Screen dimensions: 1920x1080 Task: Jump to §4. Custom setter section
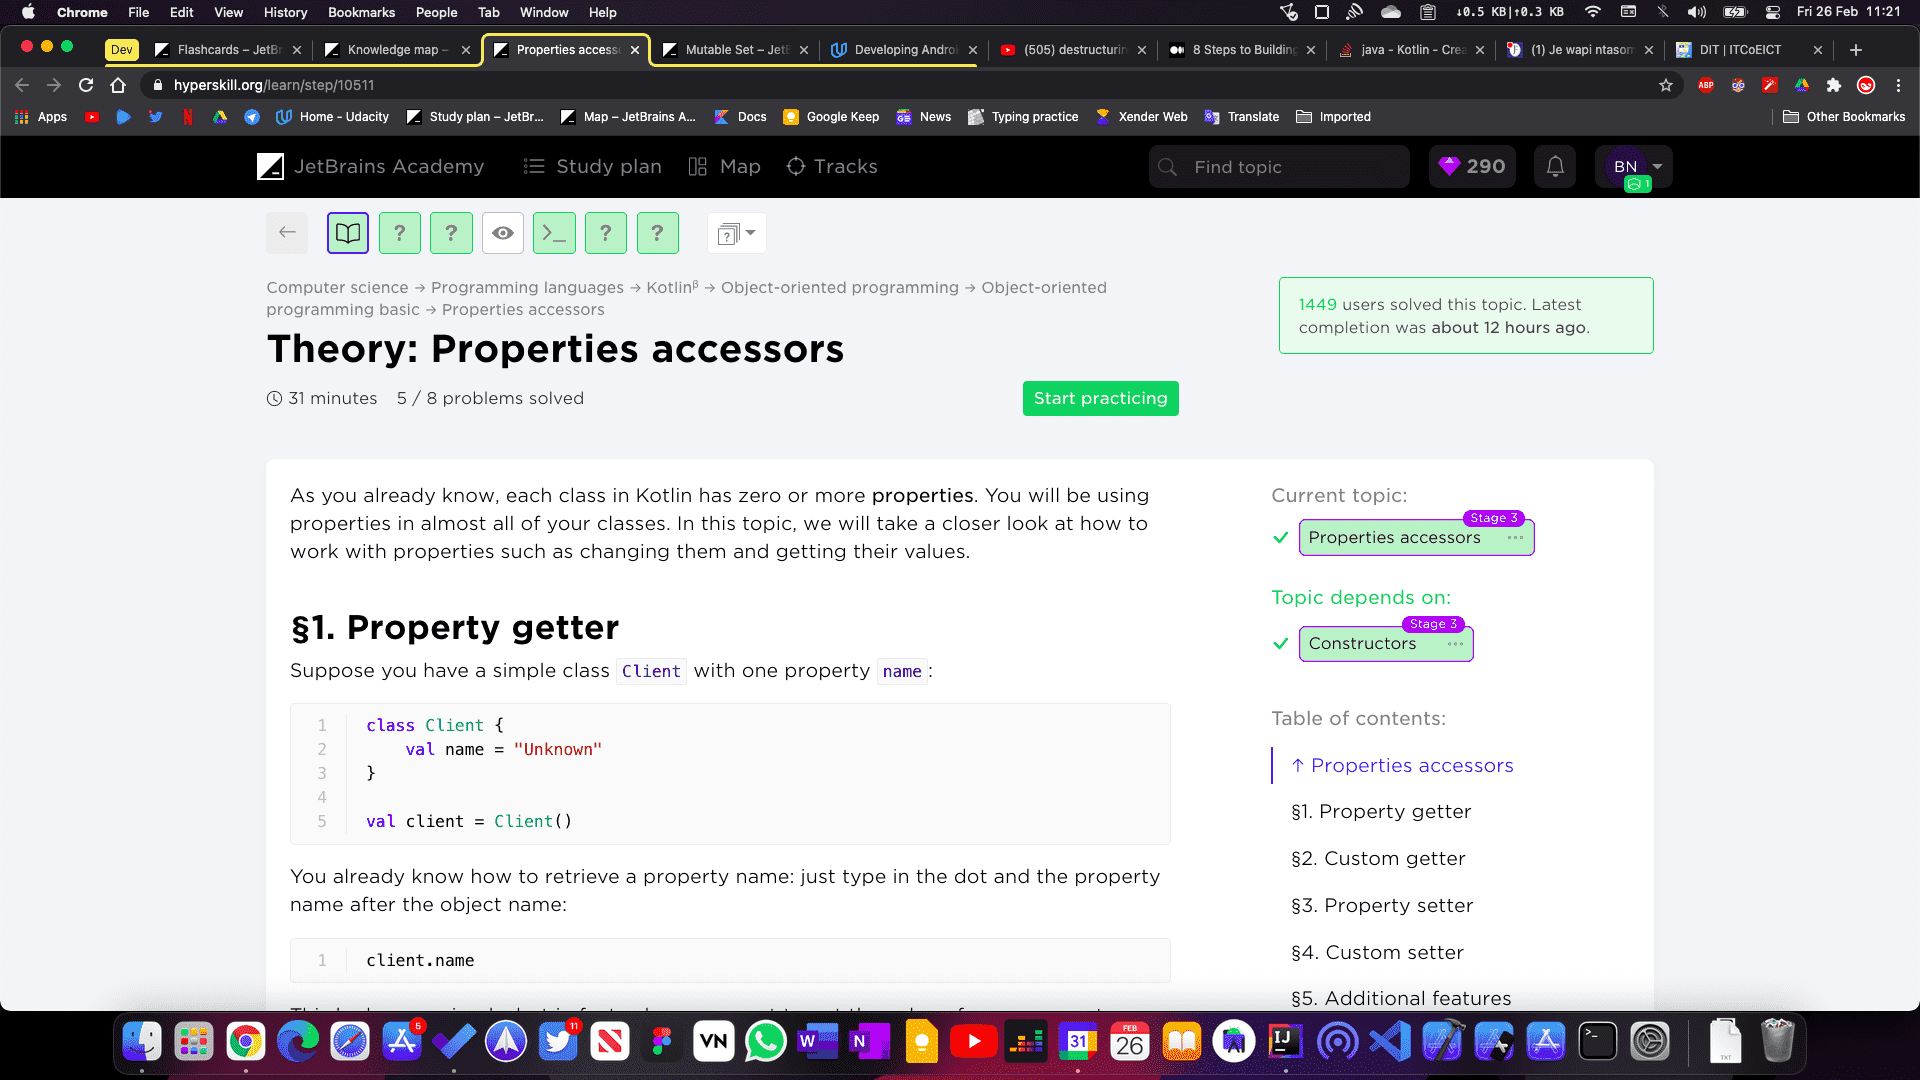point(1377,952)
